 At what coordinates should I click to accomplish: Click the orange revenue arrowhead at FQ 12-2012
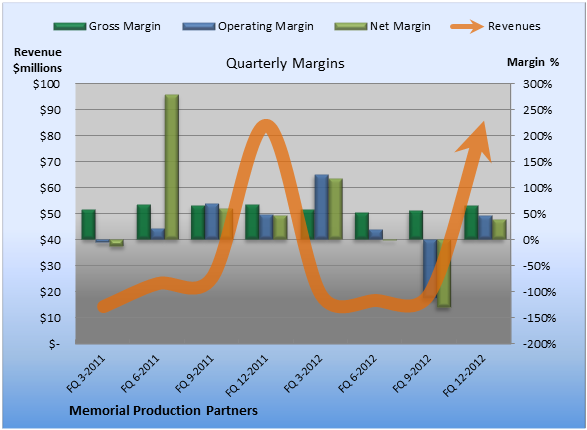(x=474, y=141)
